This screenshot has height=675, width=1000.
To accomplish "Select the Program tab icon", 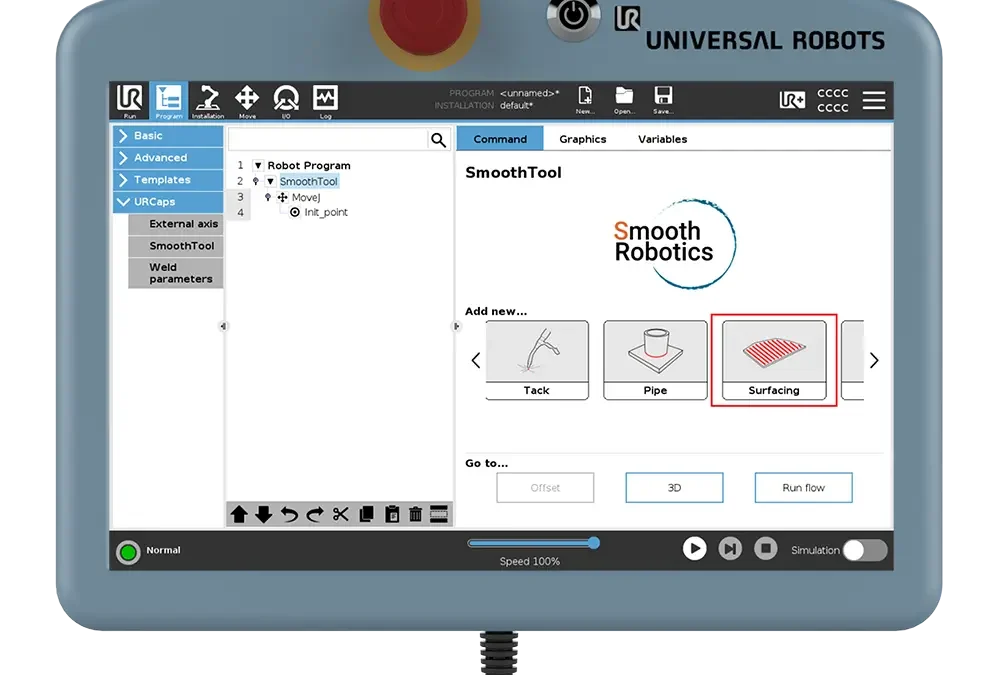I will coord(169,101).
